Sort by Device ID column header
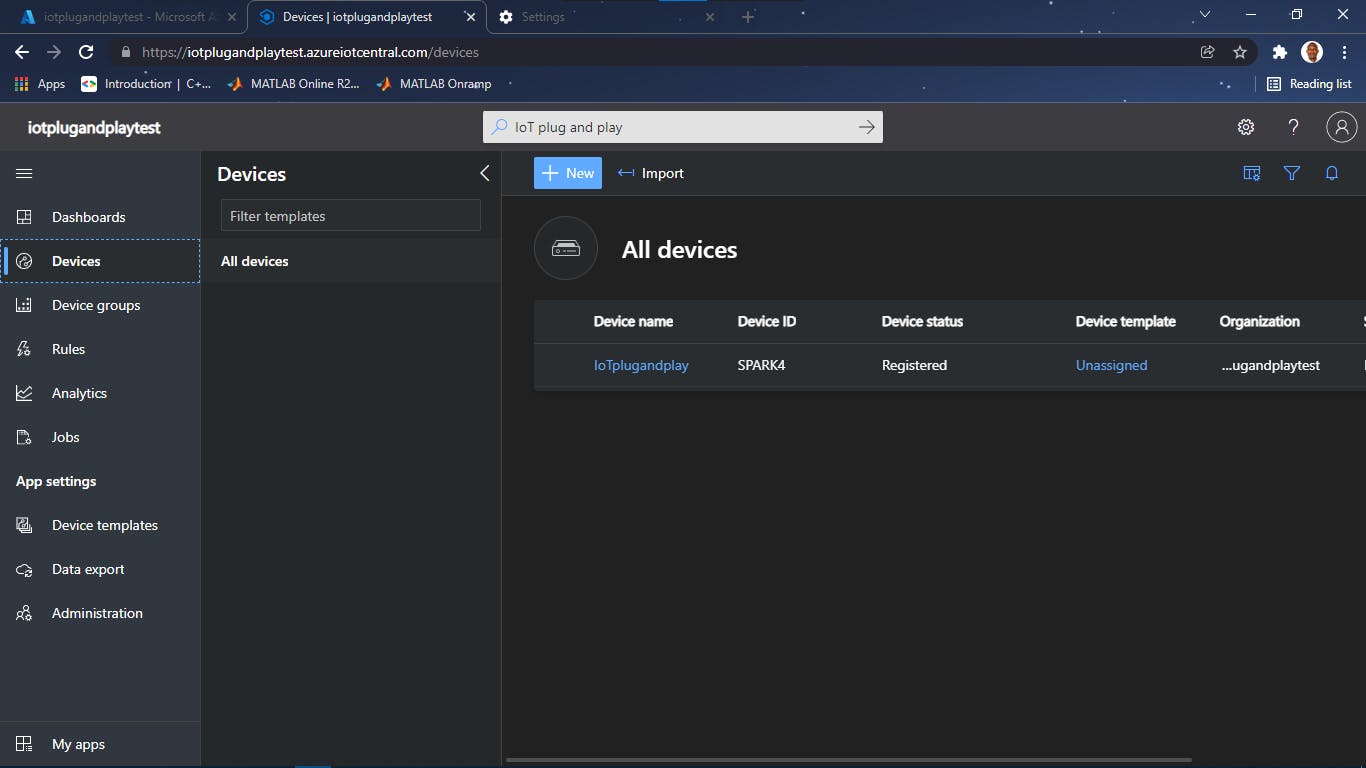Image resolution: width=1366 pixels, height=768 pixels. pyautogui.click(x=767, y=321)
